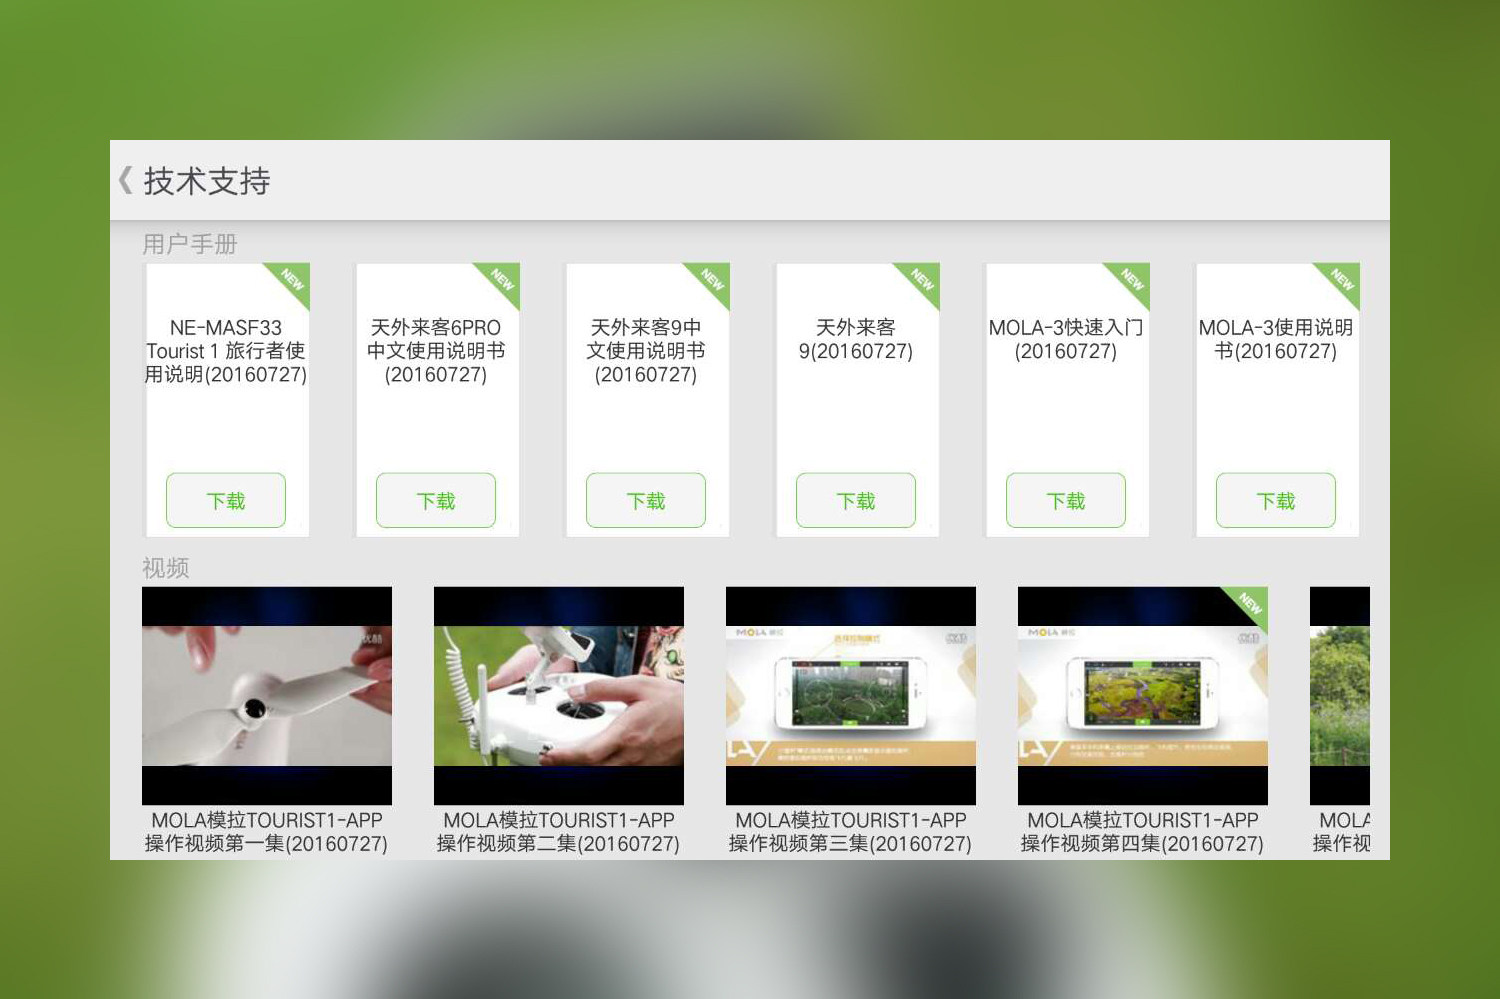
Task: Open the 第一集 propeller video thumbnail
Action: coord(267,696)
